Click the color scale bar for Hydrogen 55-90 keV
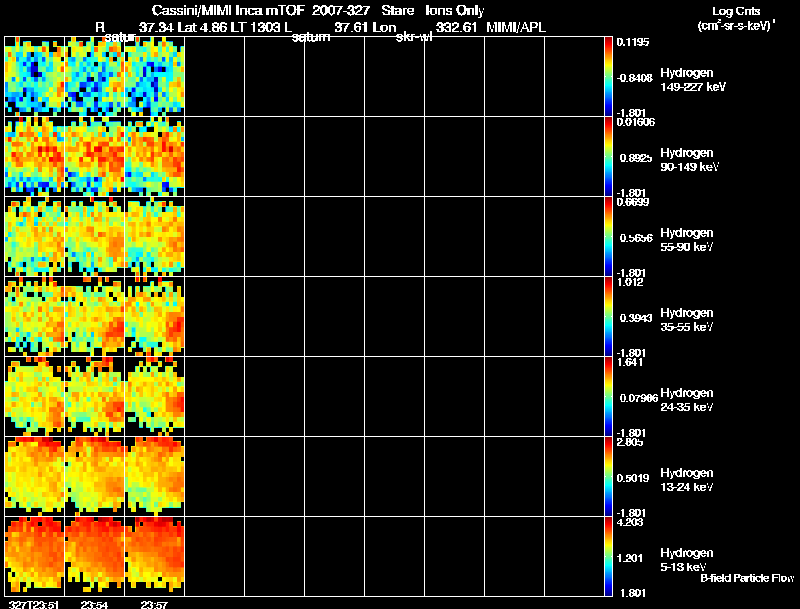The height and width of the screenshot is (609, 800). [608, 237]
